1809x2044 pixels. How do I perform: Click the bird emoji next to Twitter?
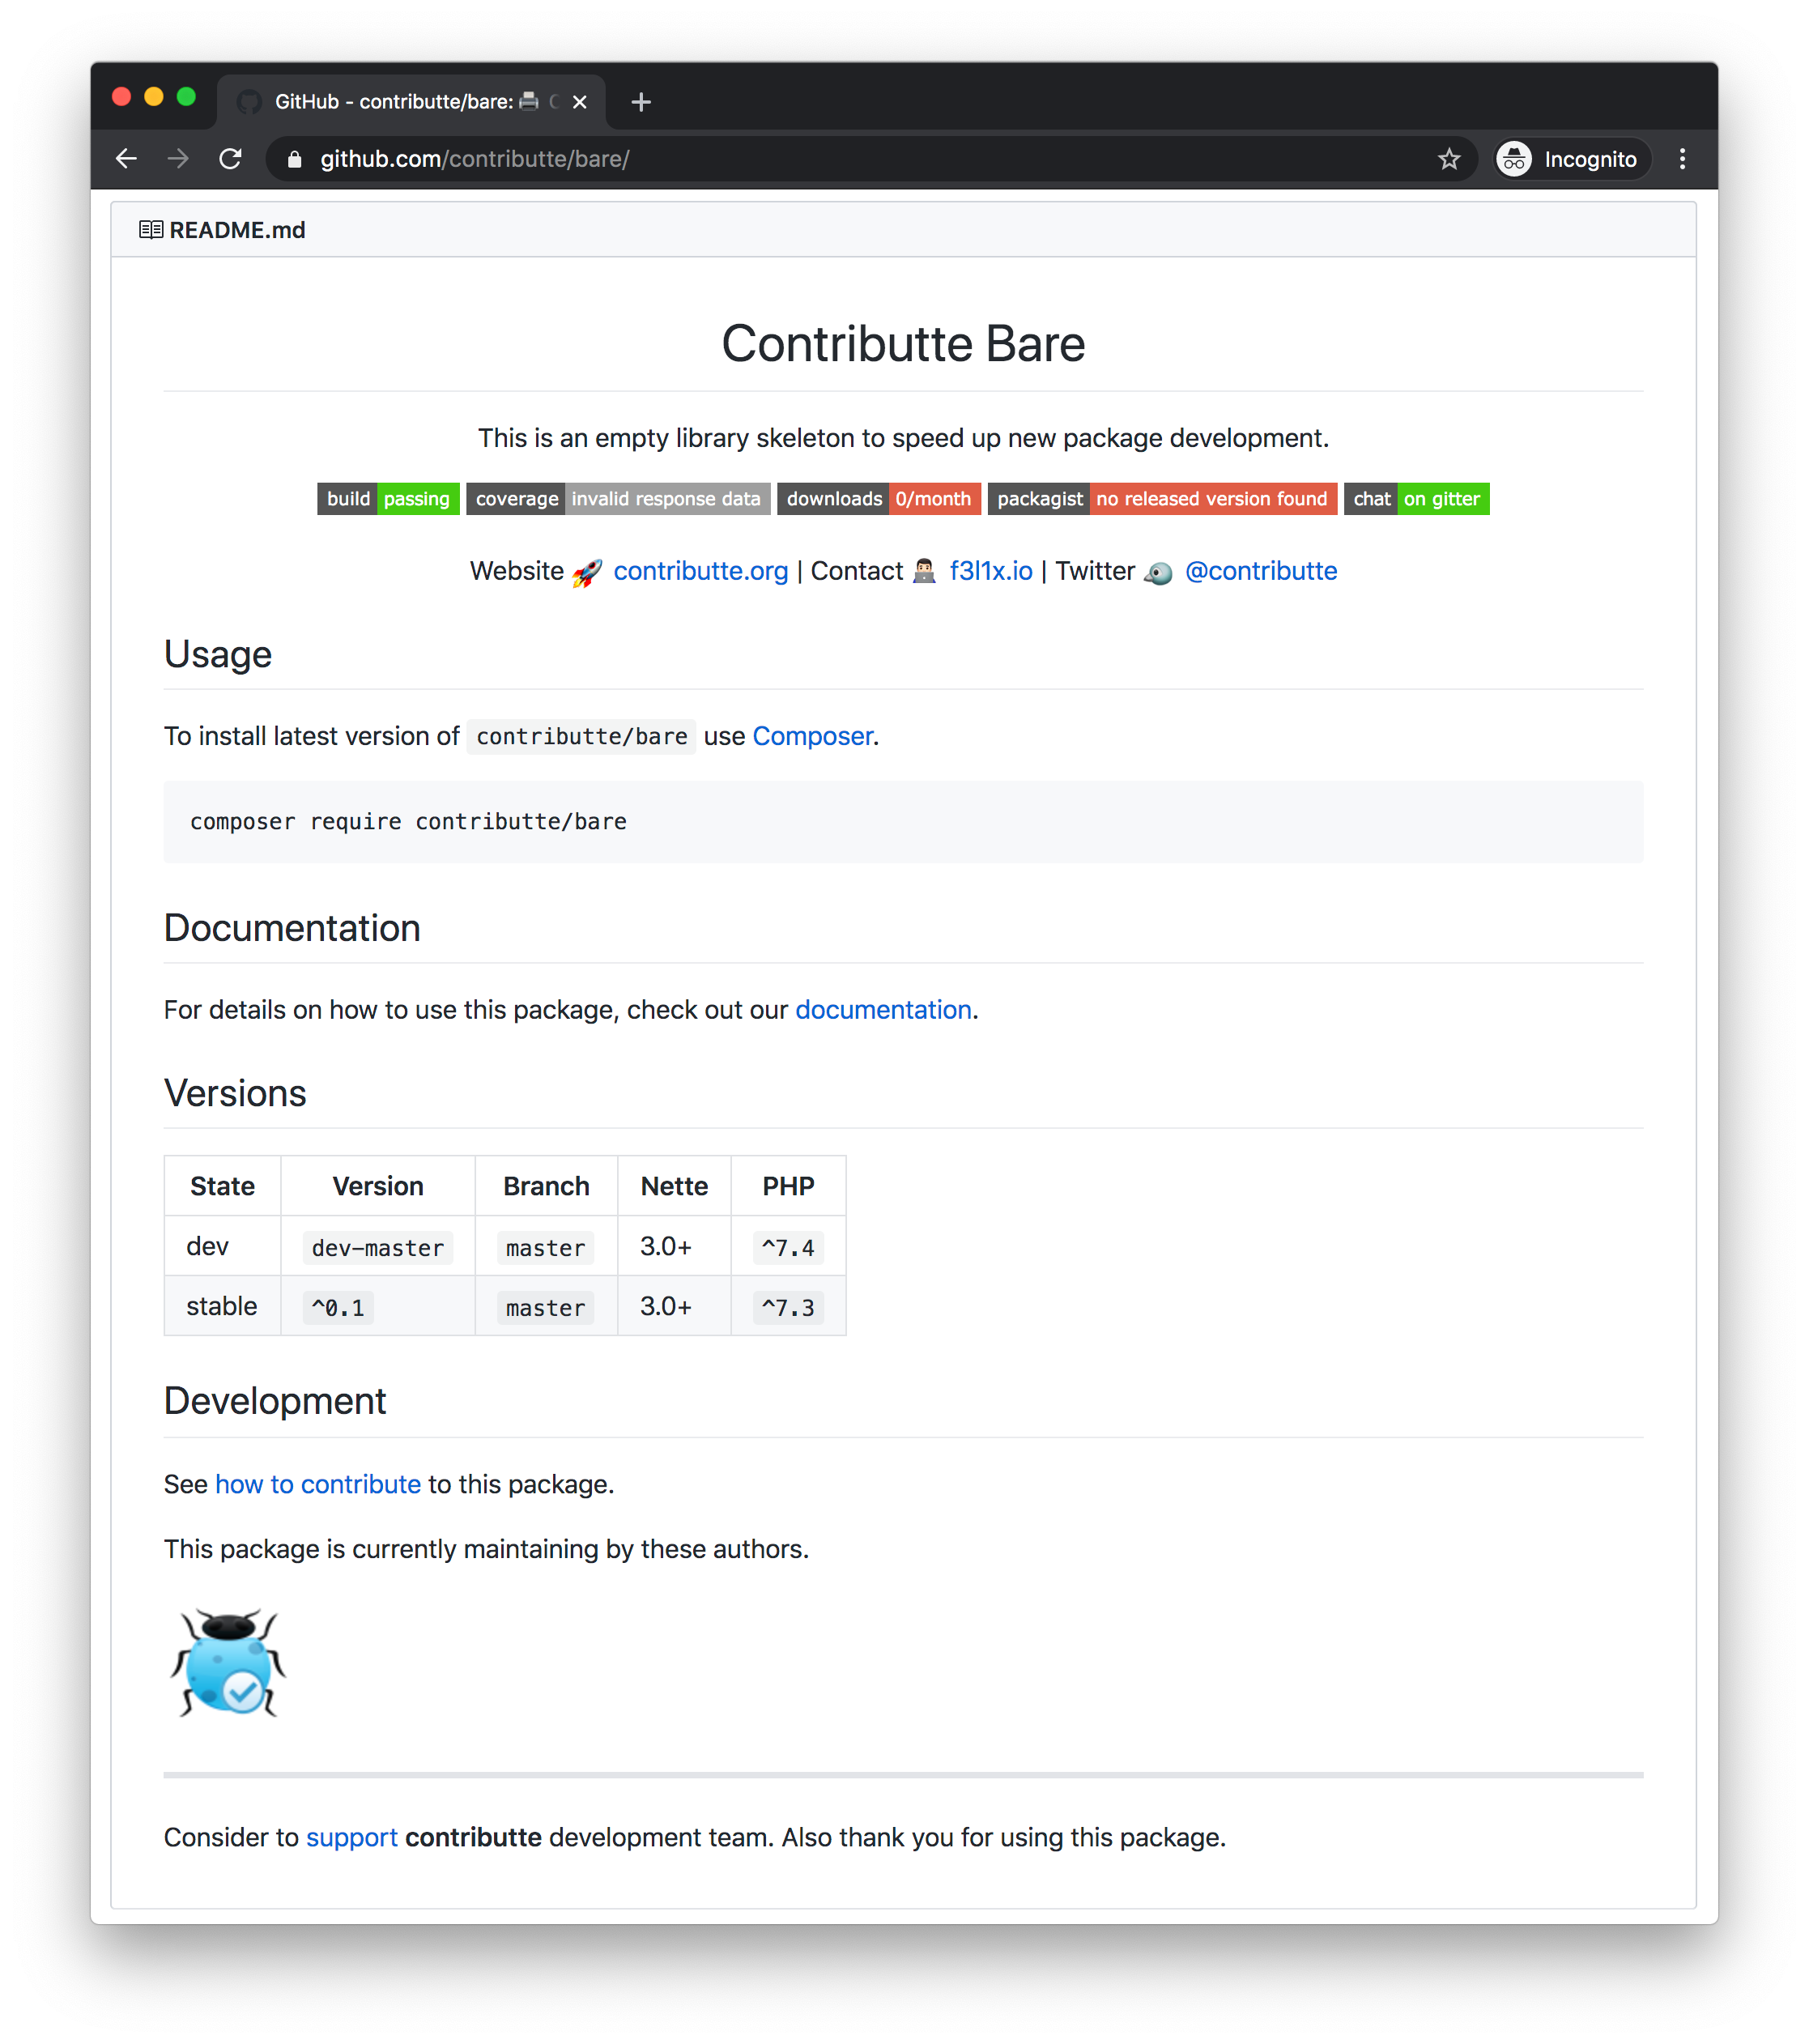pyautogui.click(x=1158, y=573)
